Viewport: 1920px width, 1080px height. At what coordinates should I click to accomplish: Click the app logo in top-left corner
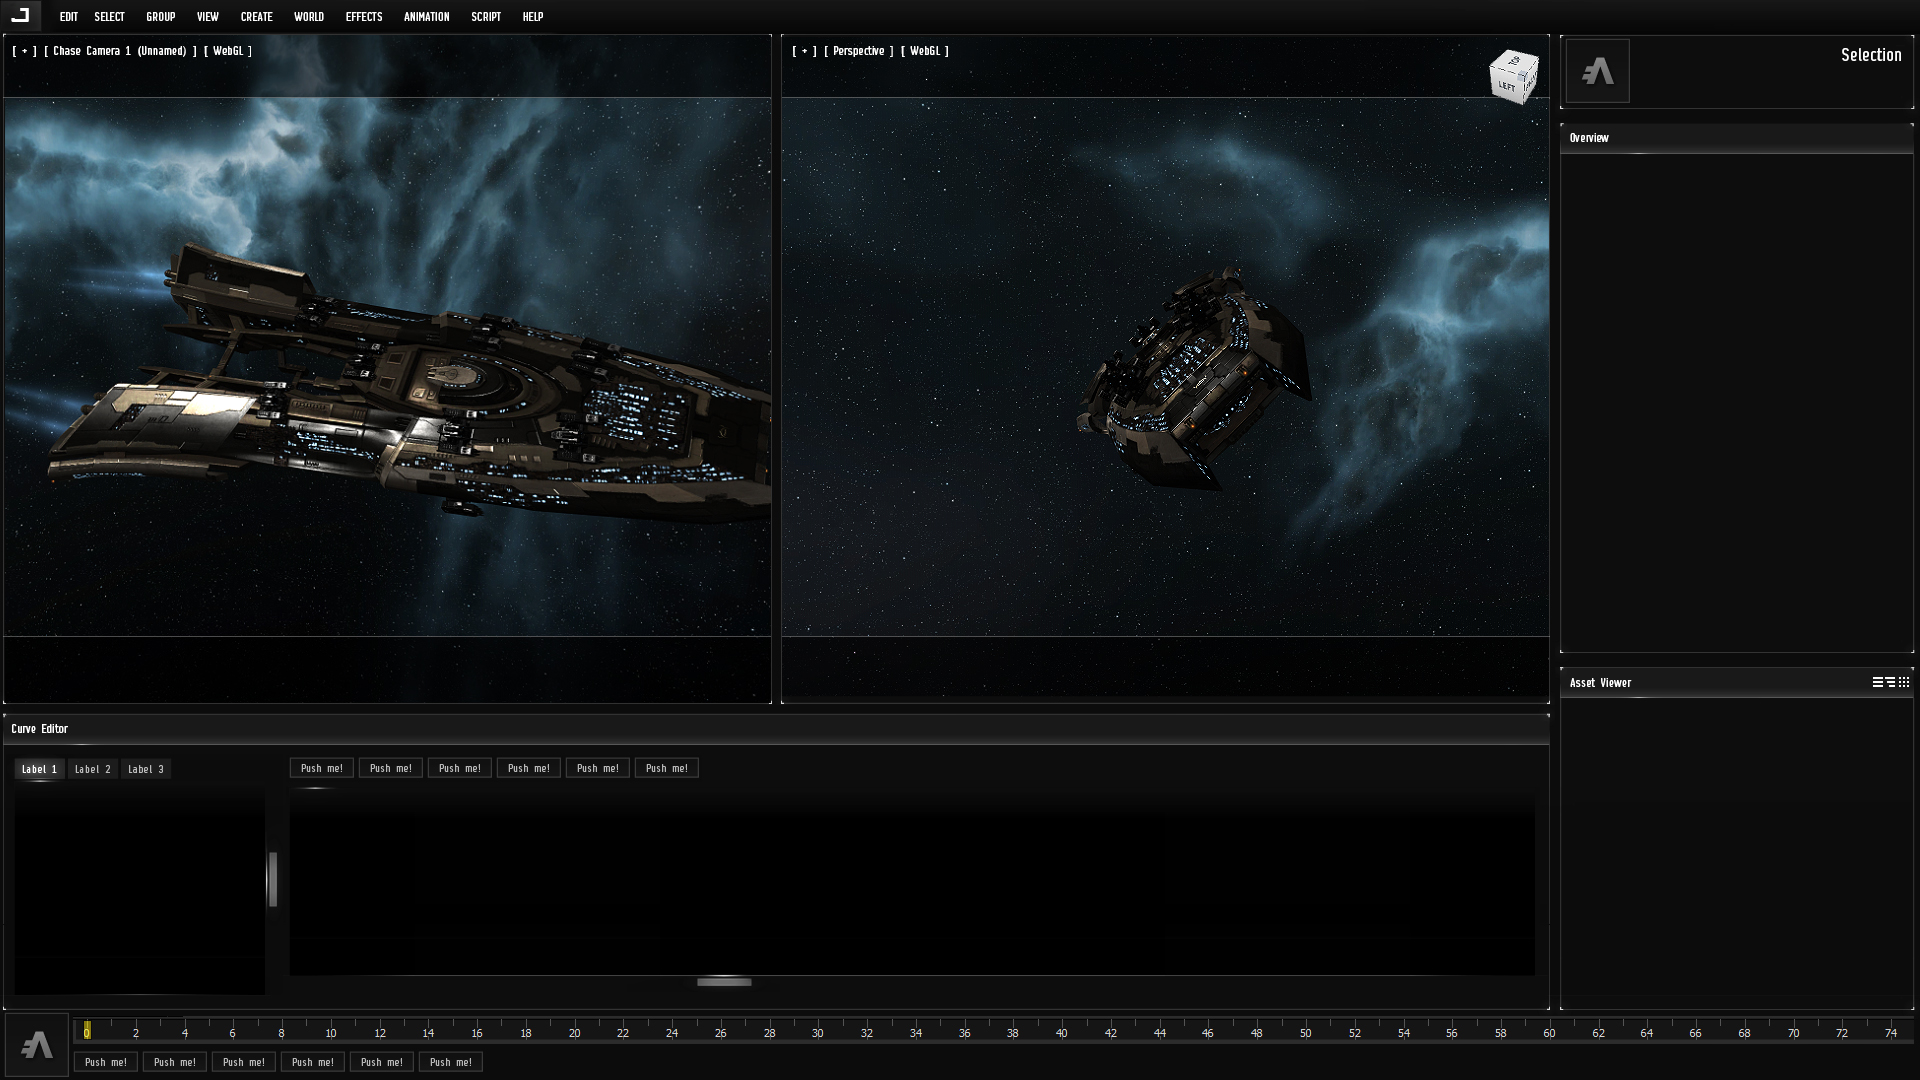tap(20, 15)
